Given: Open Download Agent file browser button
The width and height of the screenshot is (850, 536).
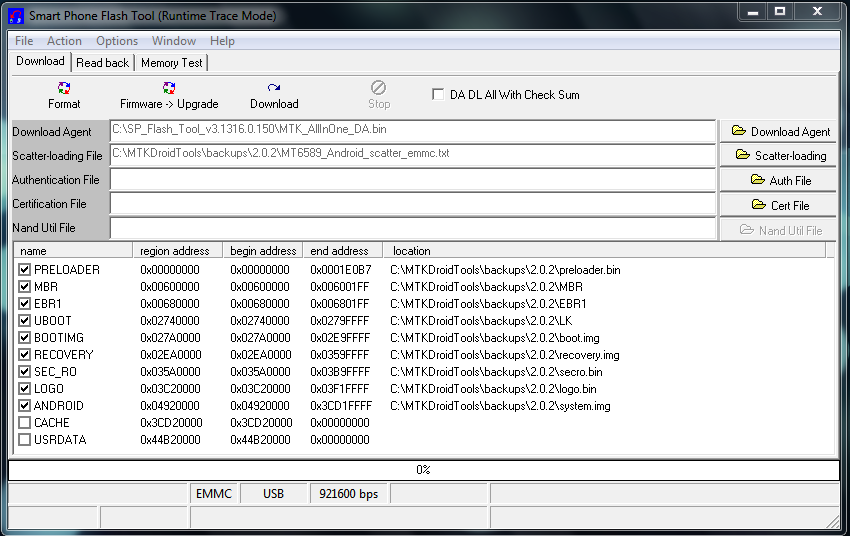Looking at the screenshot, I should 780,131.
